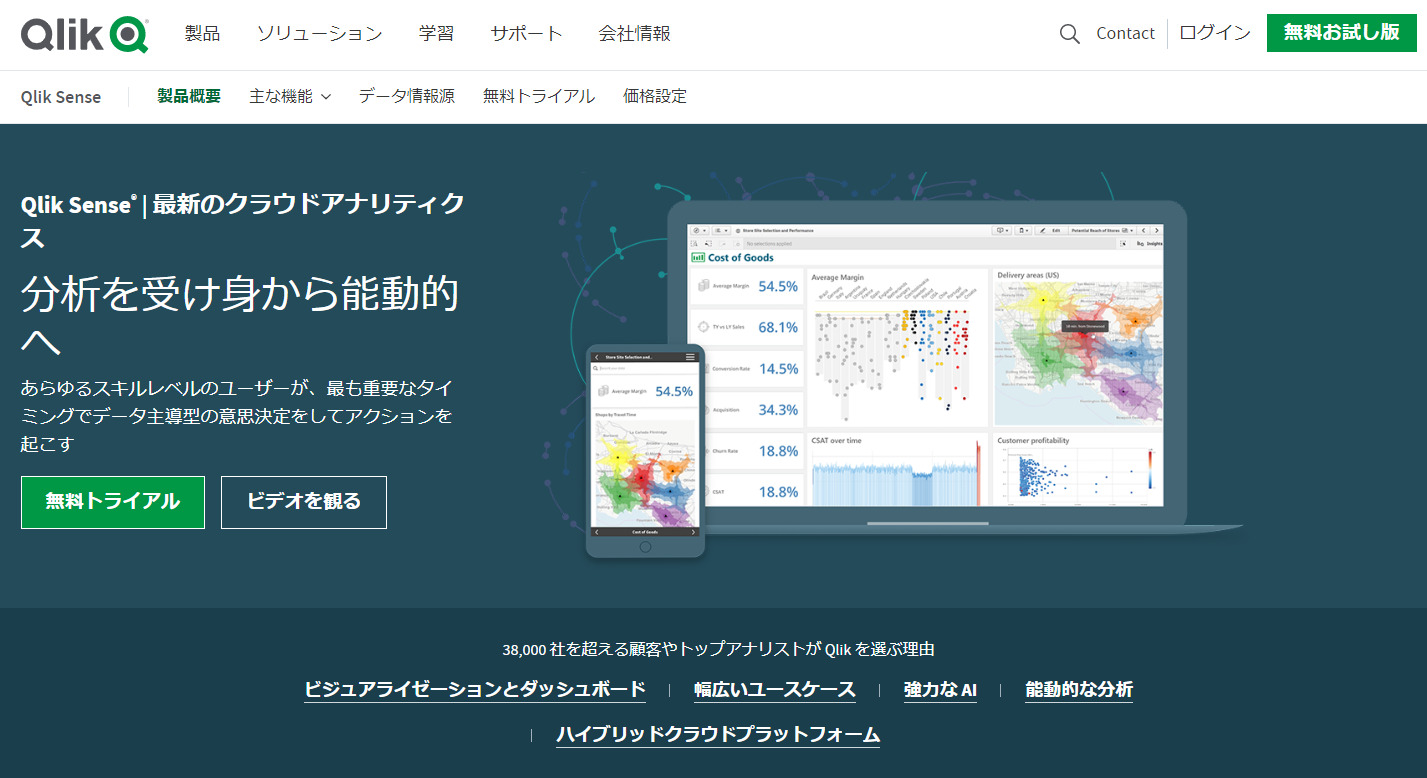This screenshot has width=1427, height=778.
Task: Expand the 主な機能 dropdown
Action: click(290, 97)
